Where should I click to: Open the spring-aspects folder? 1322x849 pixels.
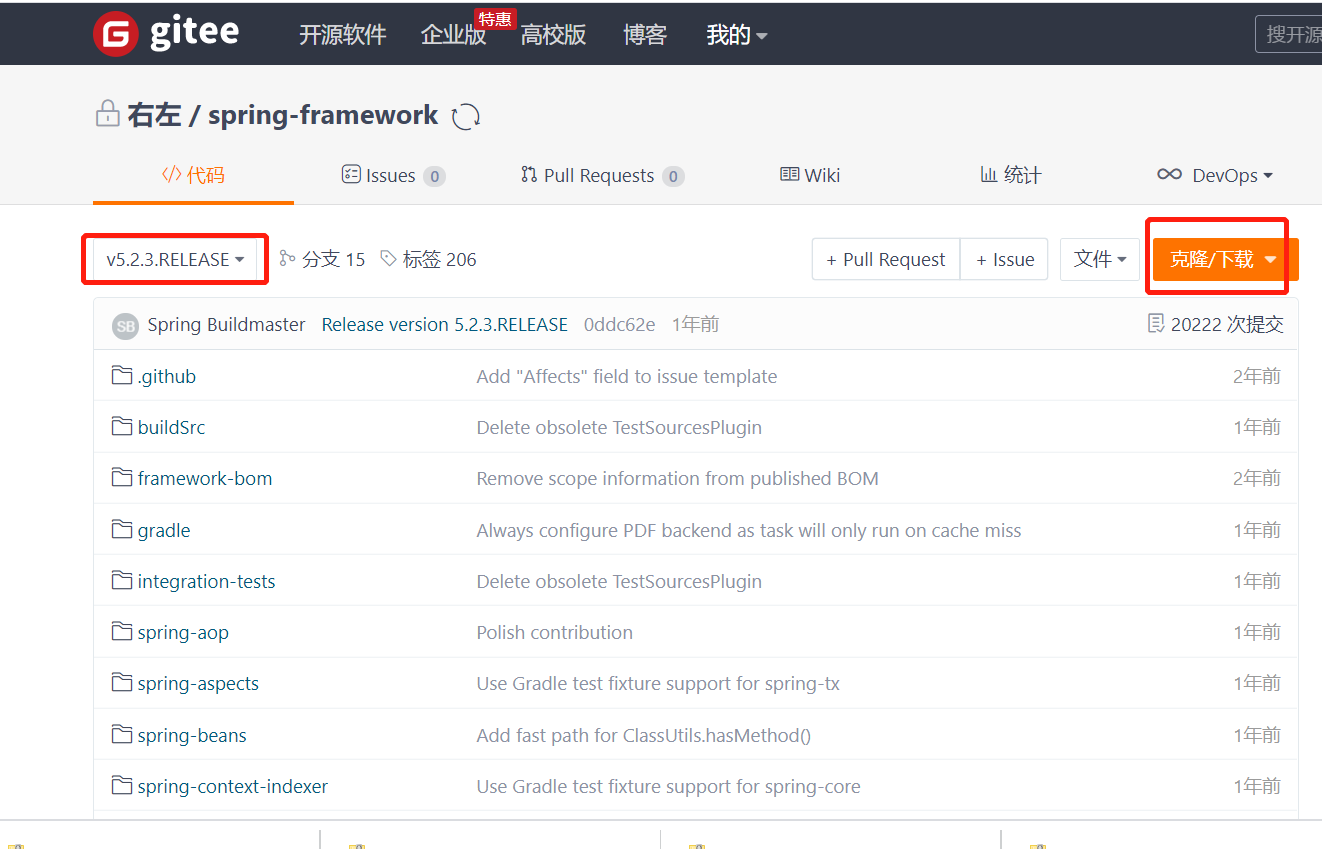(x=198, y=683)
